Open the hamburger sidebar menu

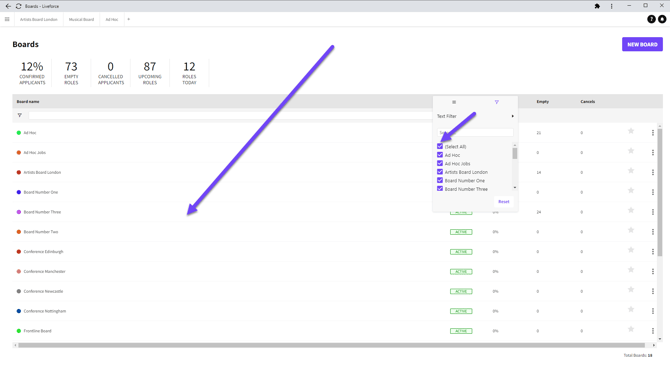click(x=7, y=19)
